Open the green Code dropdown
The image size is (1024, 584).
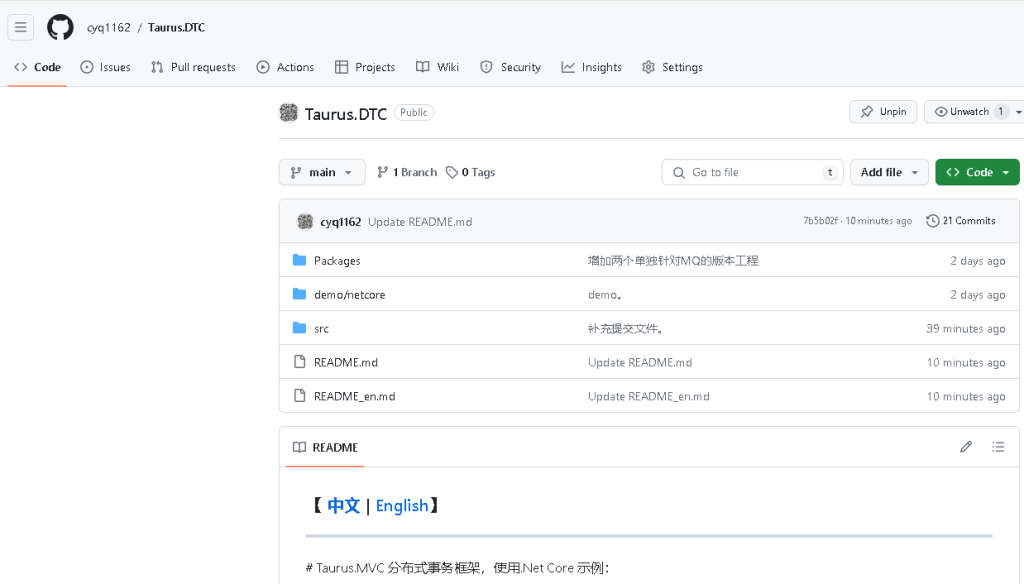click(x=977, y=172)
